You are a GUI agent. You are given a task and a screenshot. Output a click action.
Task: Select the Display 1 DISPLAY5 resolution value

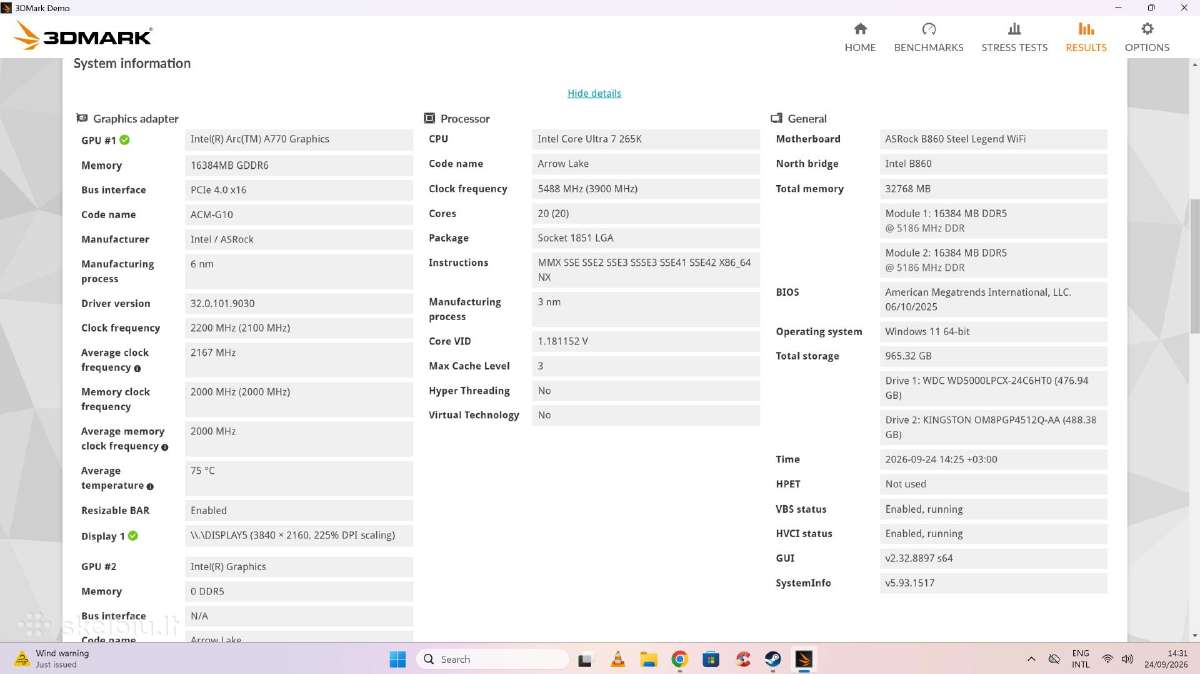point(299,535)
